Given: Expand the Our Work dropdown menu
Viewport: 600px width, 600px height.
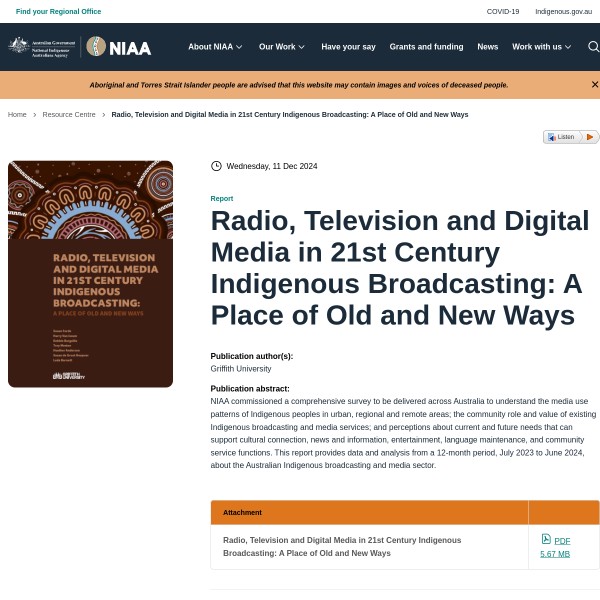Looking at the screenshot, I should tap(281, 47).
